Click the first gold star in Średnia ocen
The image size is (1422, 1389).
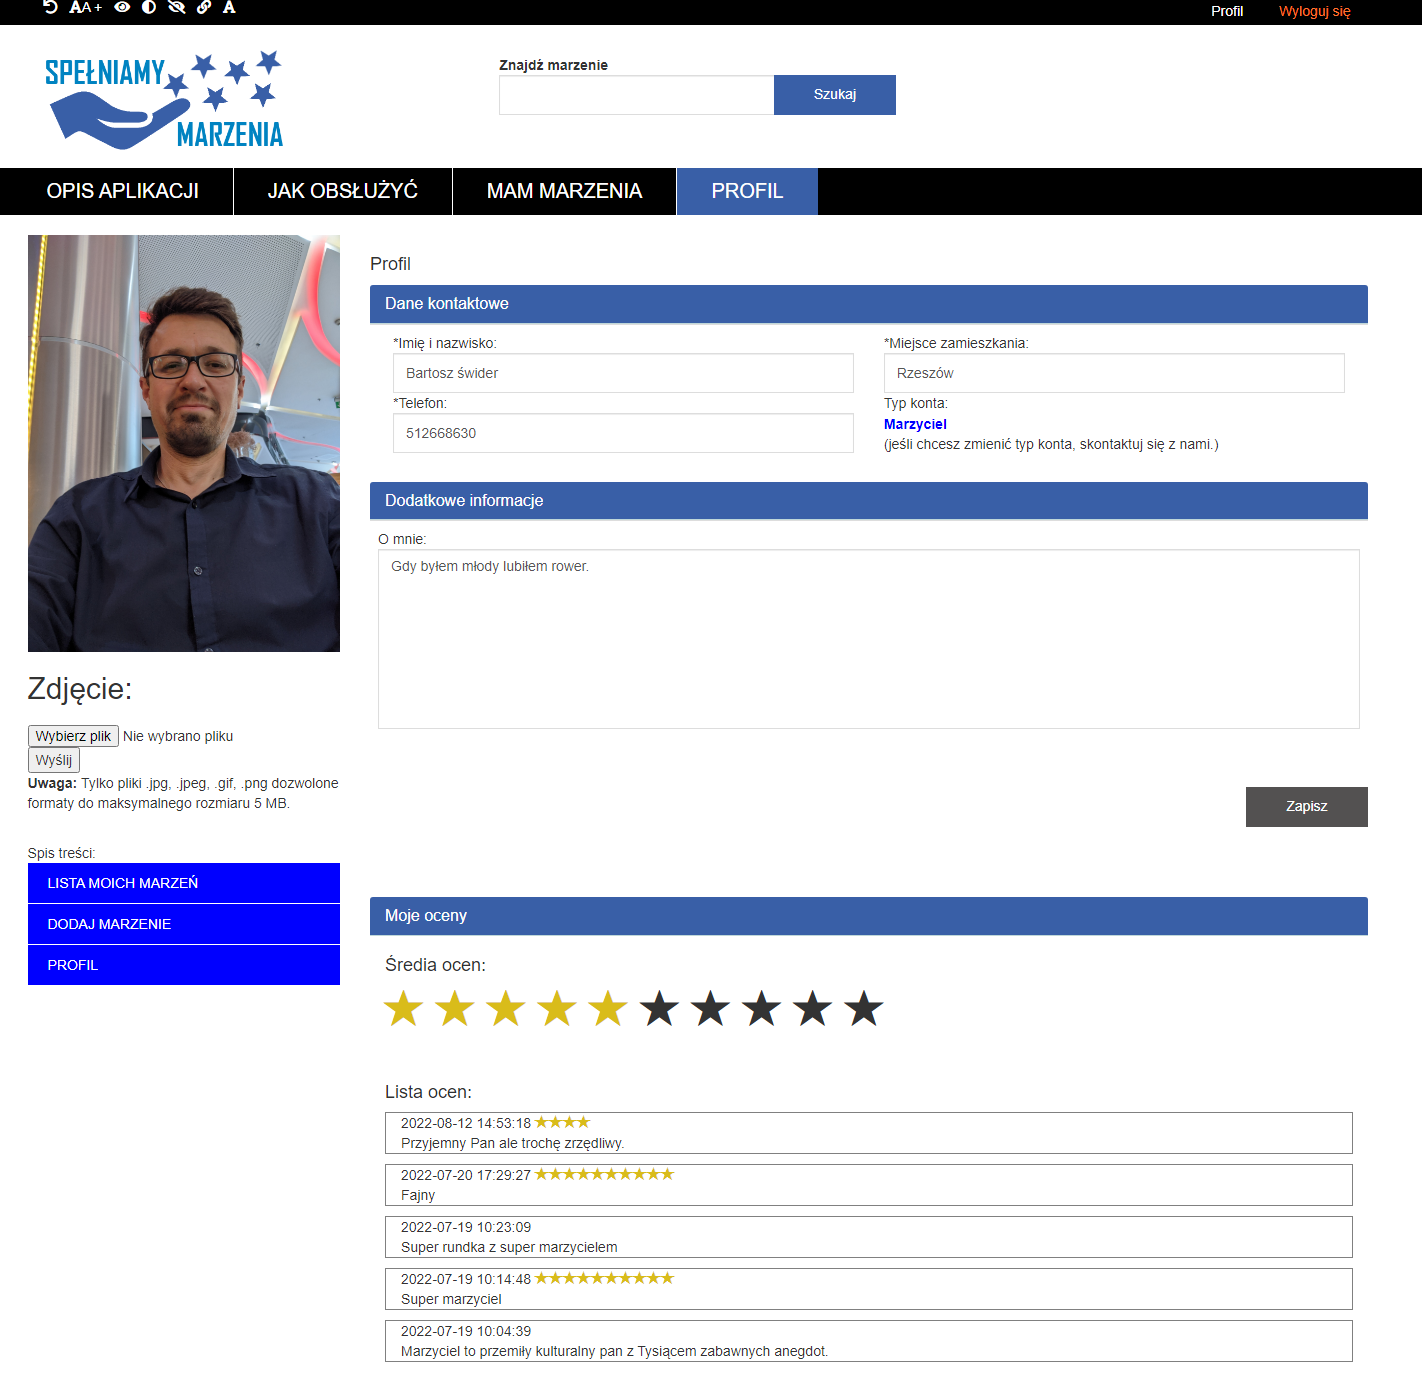pos(404,1009)
